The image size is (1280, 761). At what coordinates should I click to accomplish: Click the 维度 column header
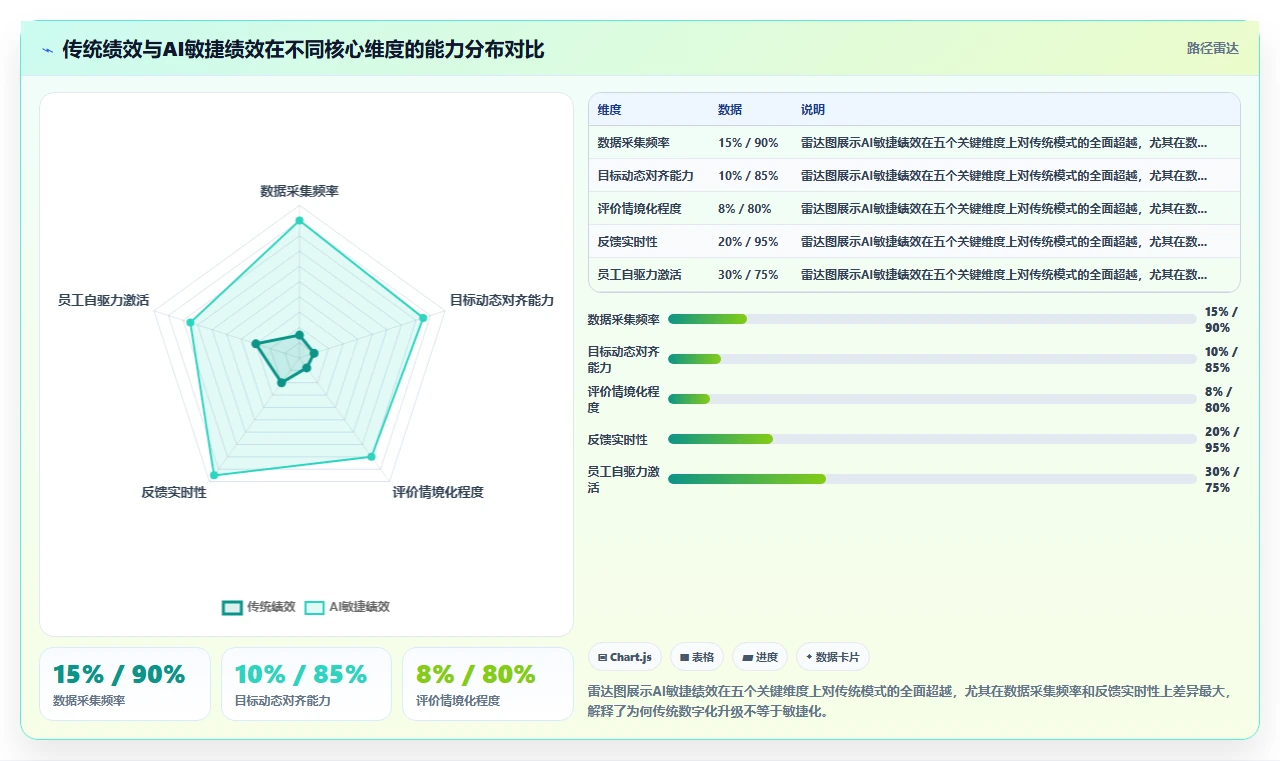click(610, 110)
